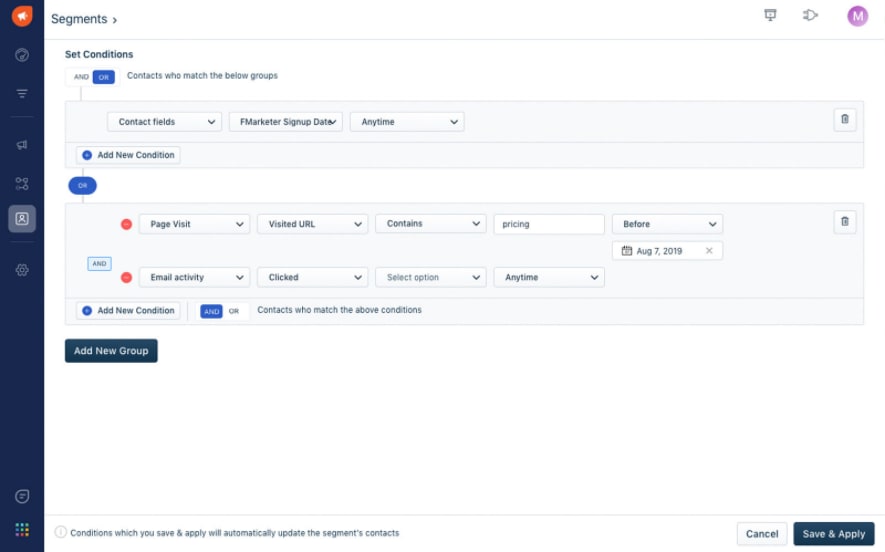Viewport: 885px width, 552px height.
Task: Click the pricing text field
Action: pos(549,224)
